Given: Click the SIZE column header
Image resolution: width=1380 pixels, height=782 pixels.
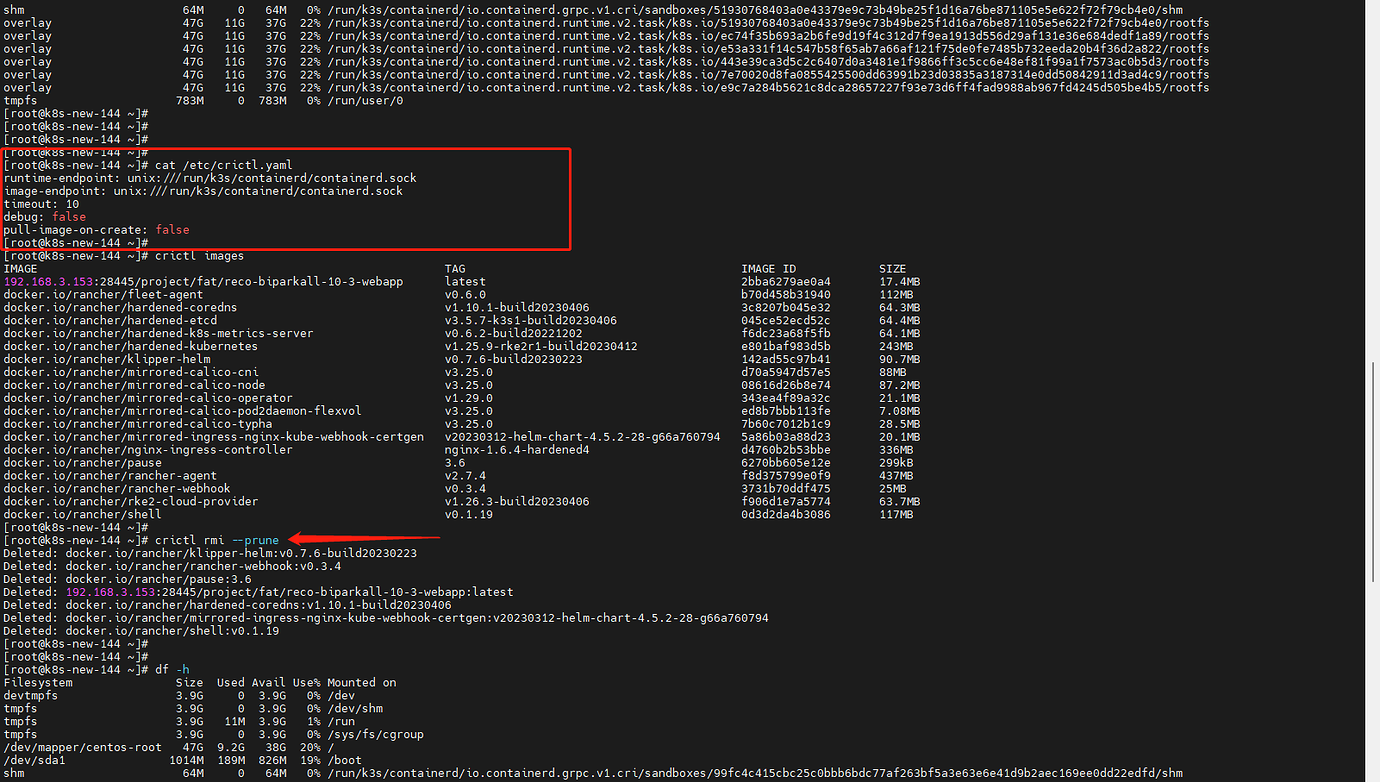Looking at the screenshot, I should (x=892, y=269).
